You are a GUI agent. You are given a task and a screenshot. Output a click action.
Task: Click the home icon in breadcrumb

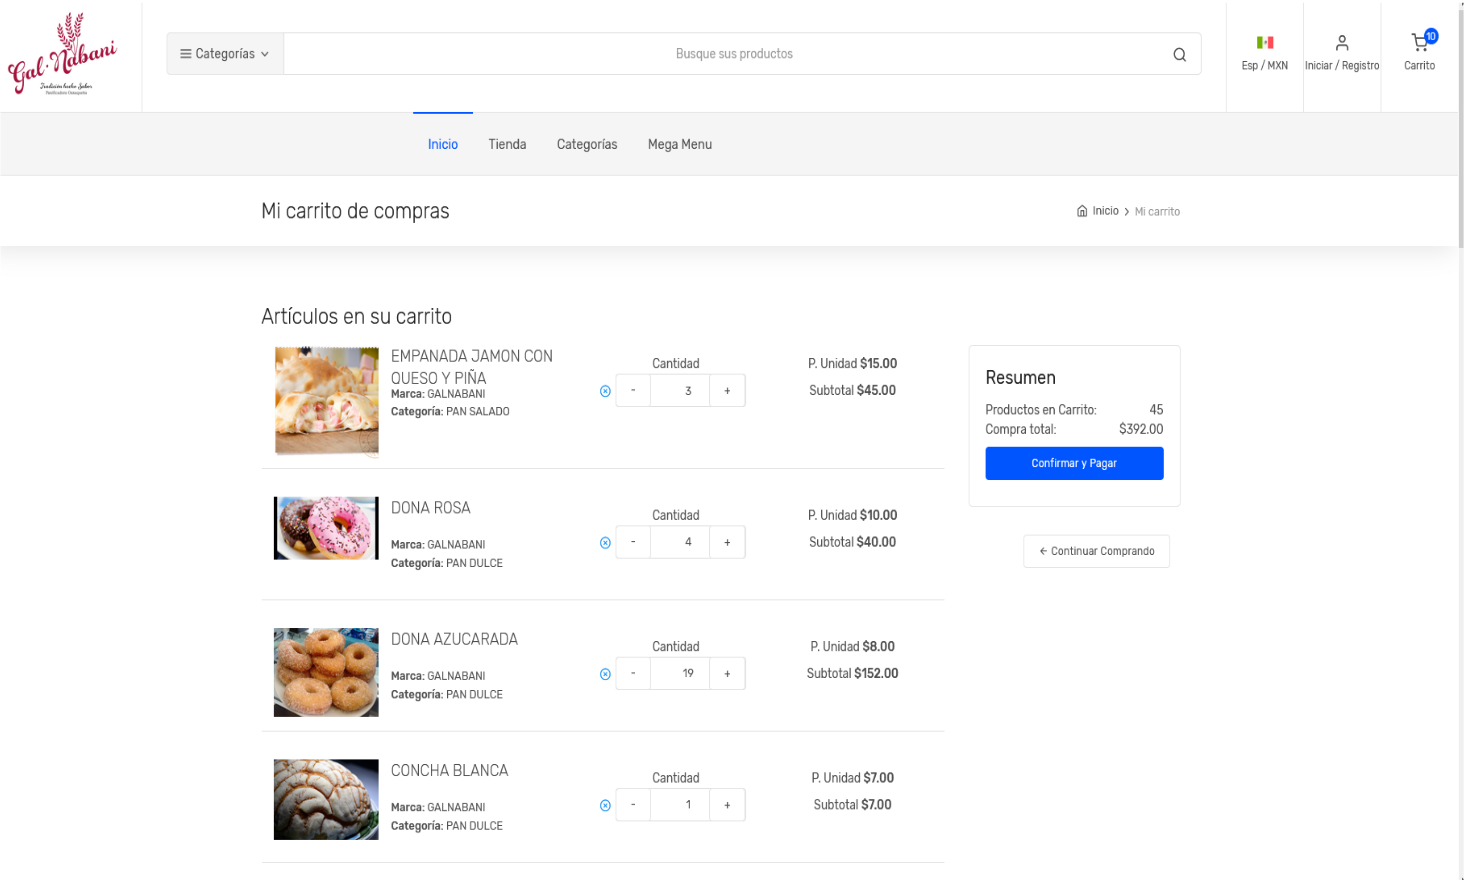click(1082, 211)
